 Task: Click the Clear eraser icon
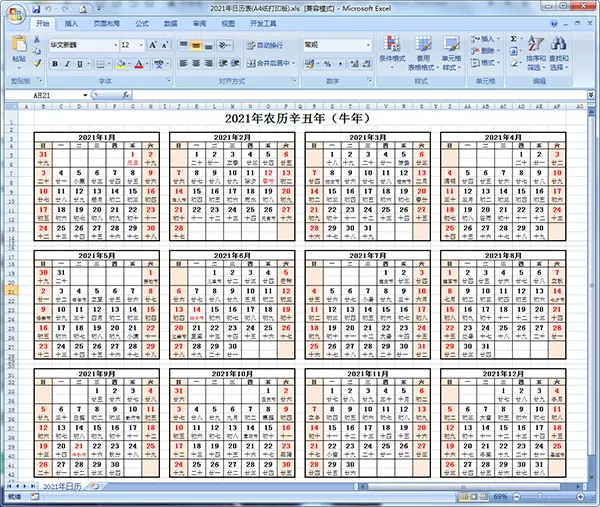(x=514, y=63)
